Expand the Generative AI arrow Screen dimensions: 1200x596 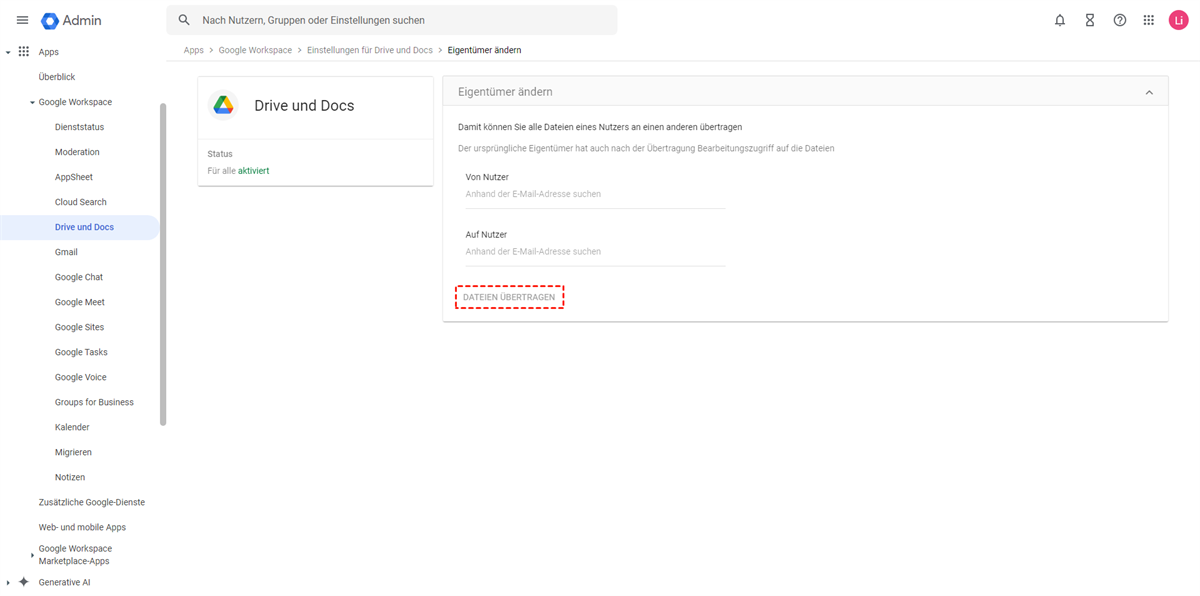pos(8,582)
